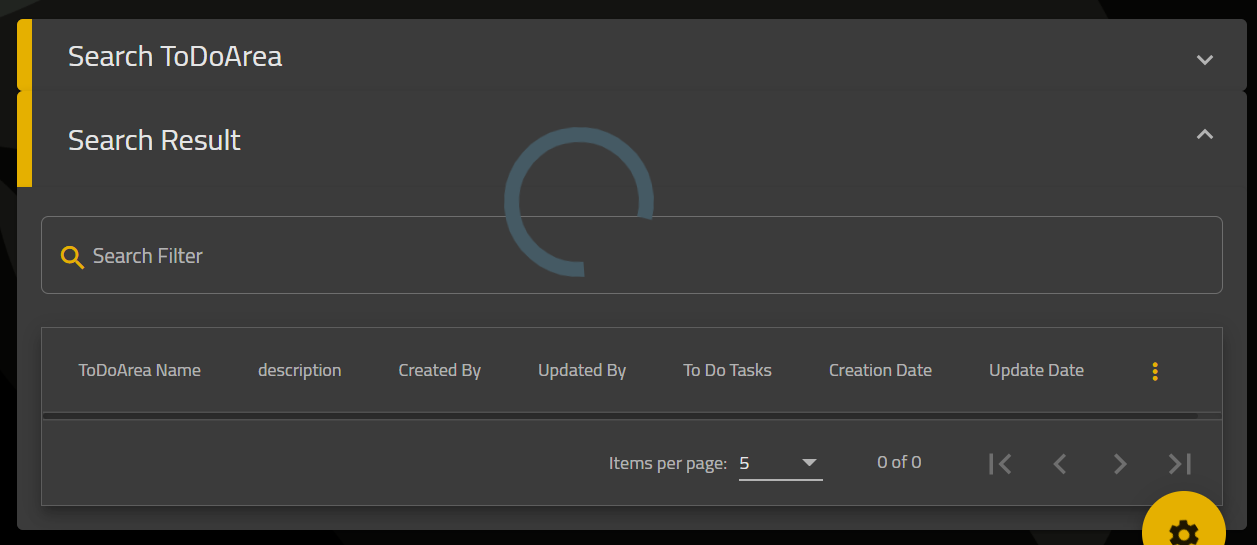Collapse the Search Result panel chevron
The width and height of the screenshot is (1257, 545).
(x=1205, y=134)
